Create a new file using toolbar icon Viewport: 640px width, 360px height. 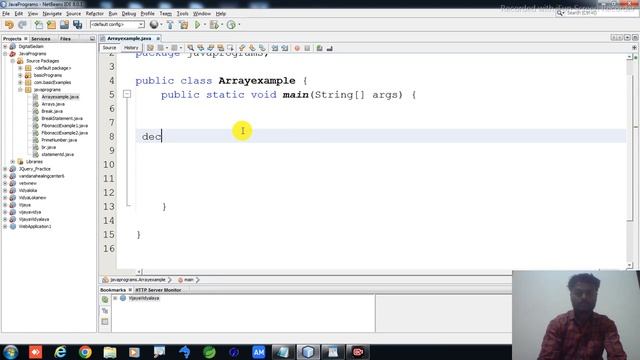click(x=38, y=24)
